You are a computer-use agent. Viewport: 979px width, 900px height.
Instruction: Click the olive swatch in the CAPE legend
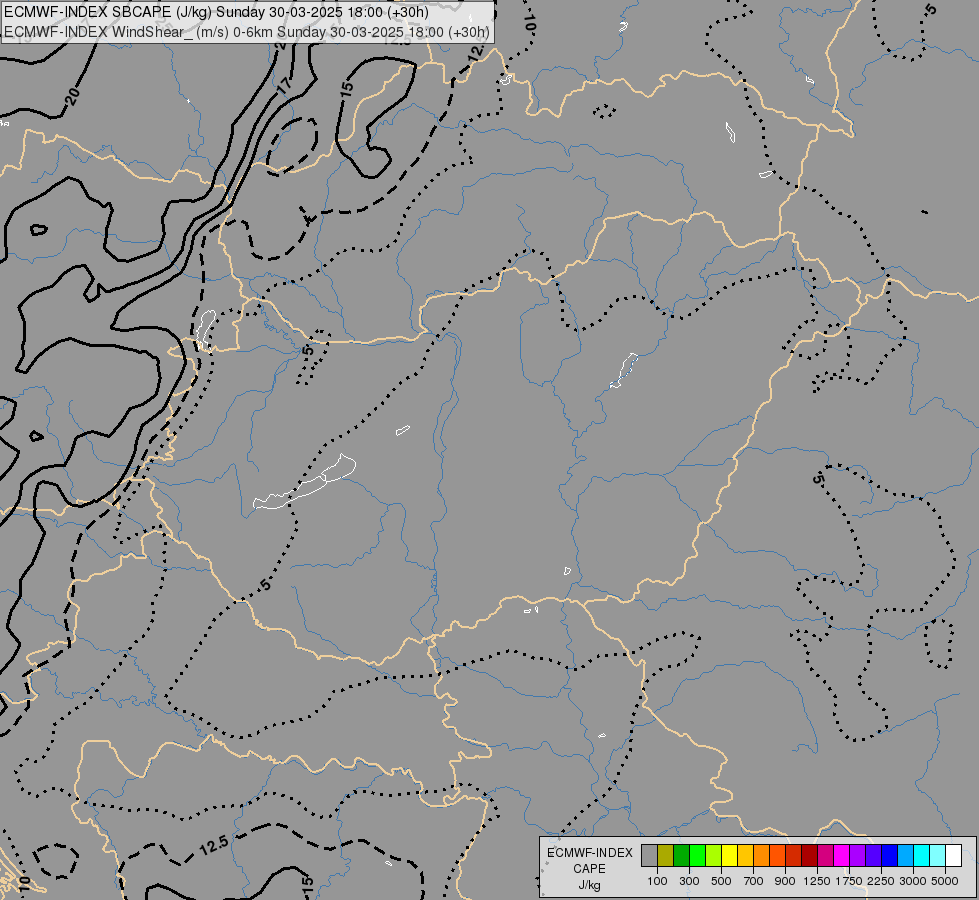click(x=666, y=856)
